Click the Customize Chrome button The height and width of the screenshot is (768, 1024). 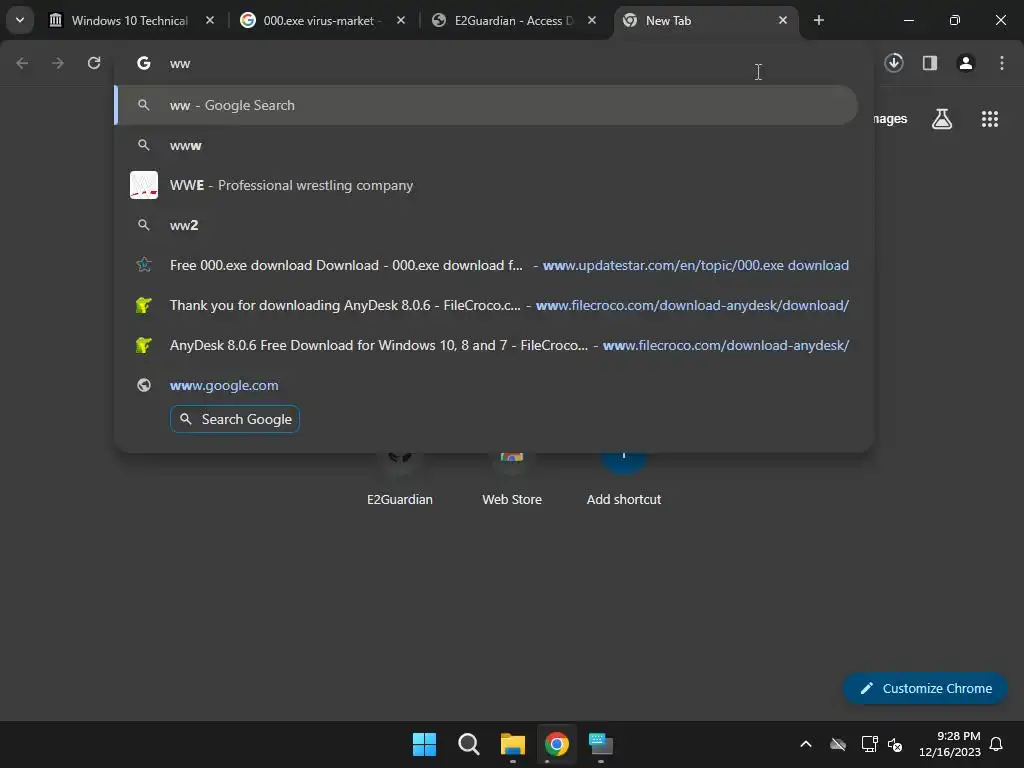coord(925,688)
